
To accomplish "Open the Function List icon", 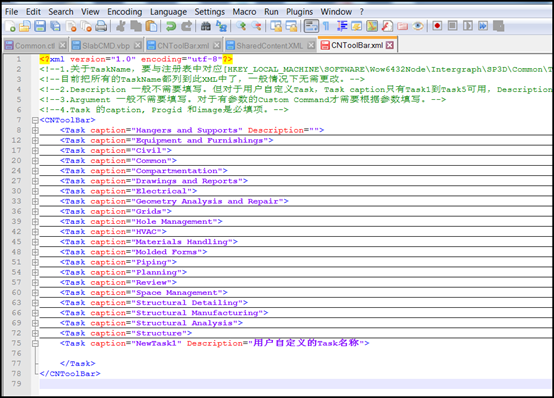I will click(x=387, y=26).
